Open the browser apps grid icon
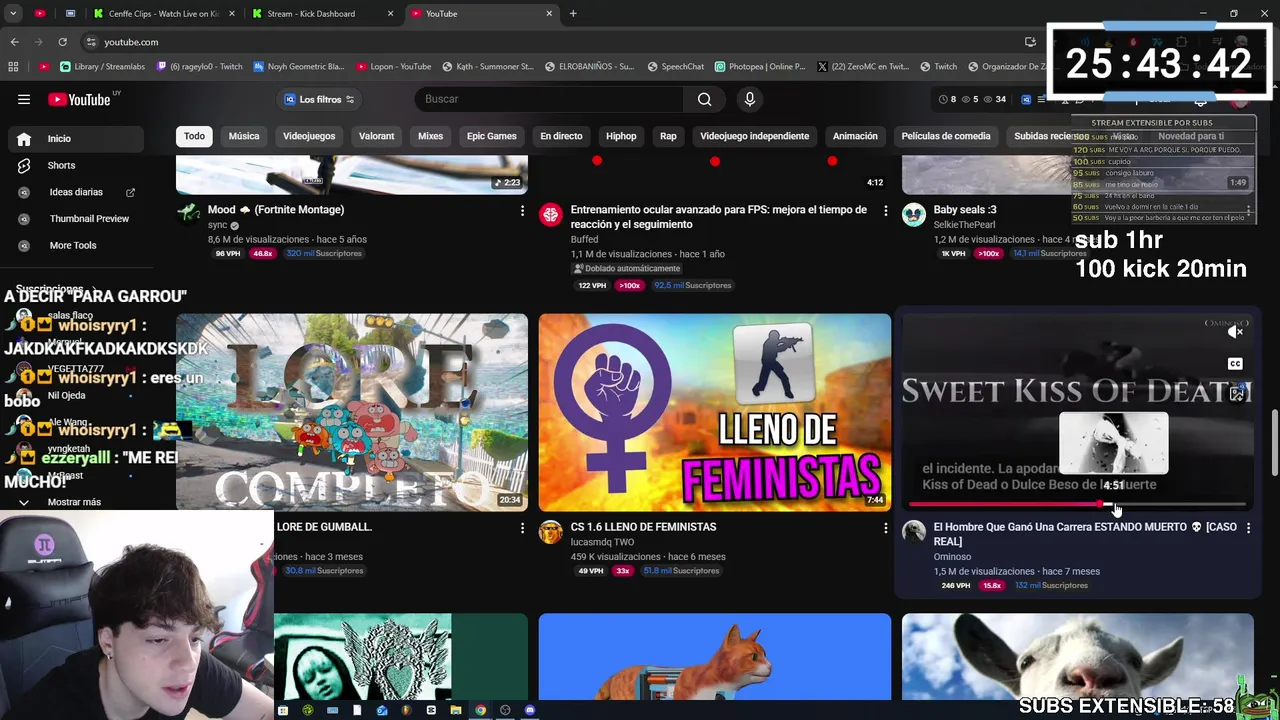This screenshot has height=720, width=1280. (x=13, y=67)
